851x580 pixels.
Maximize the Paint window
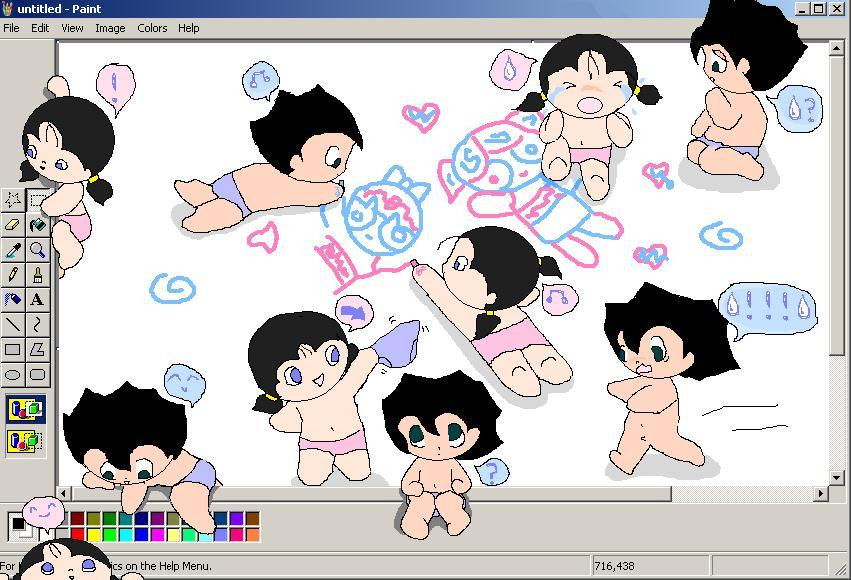(x=819, y=8)
